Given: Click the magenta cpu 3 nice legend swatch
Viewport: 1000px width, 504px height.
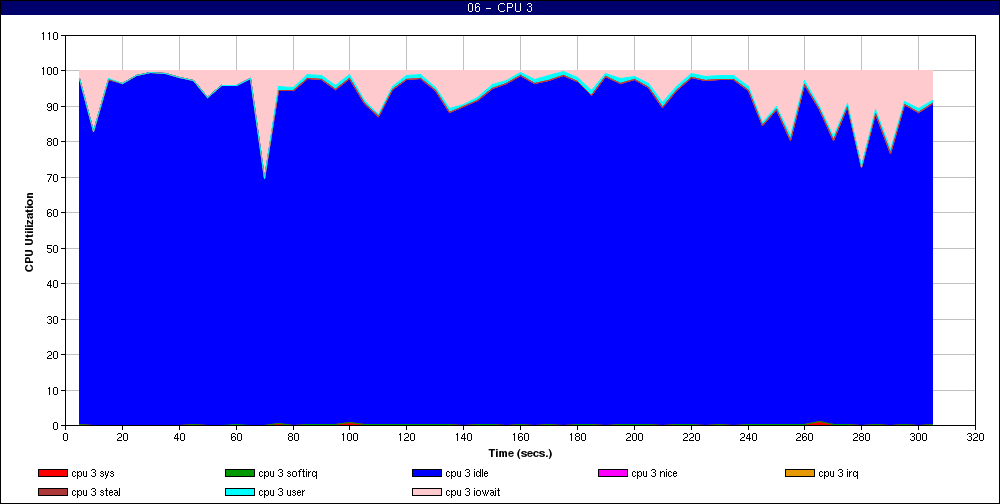Looking at the screenshot, I should (613, 473).
